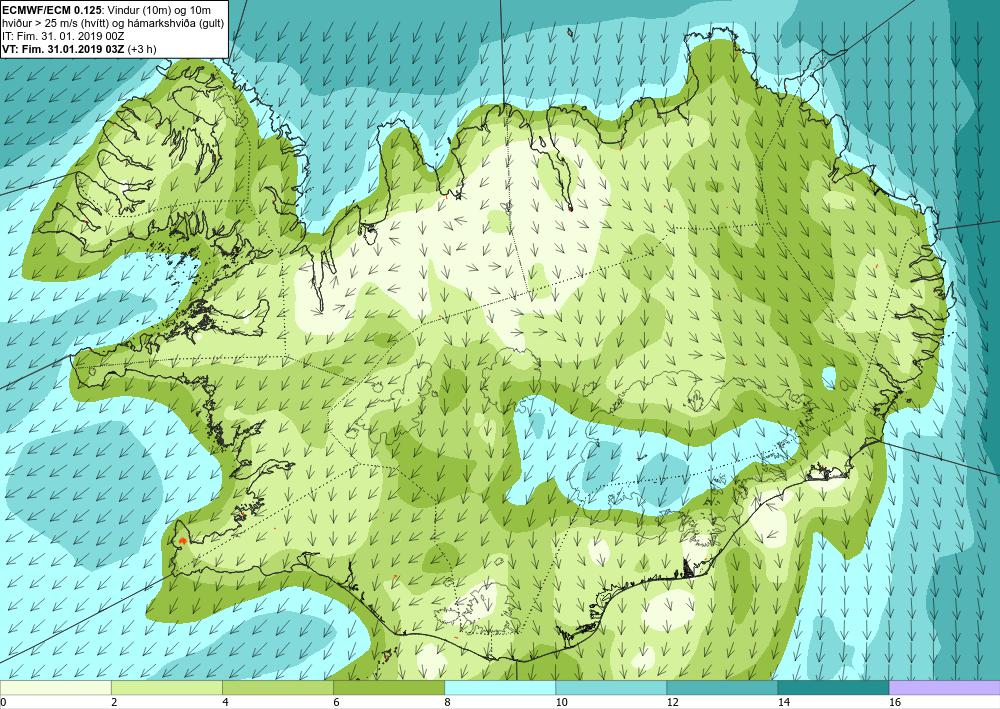
Task: Click the 2–4 m/s light green legend swatch
Action: click(x=166, y=687)
